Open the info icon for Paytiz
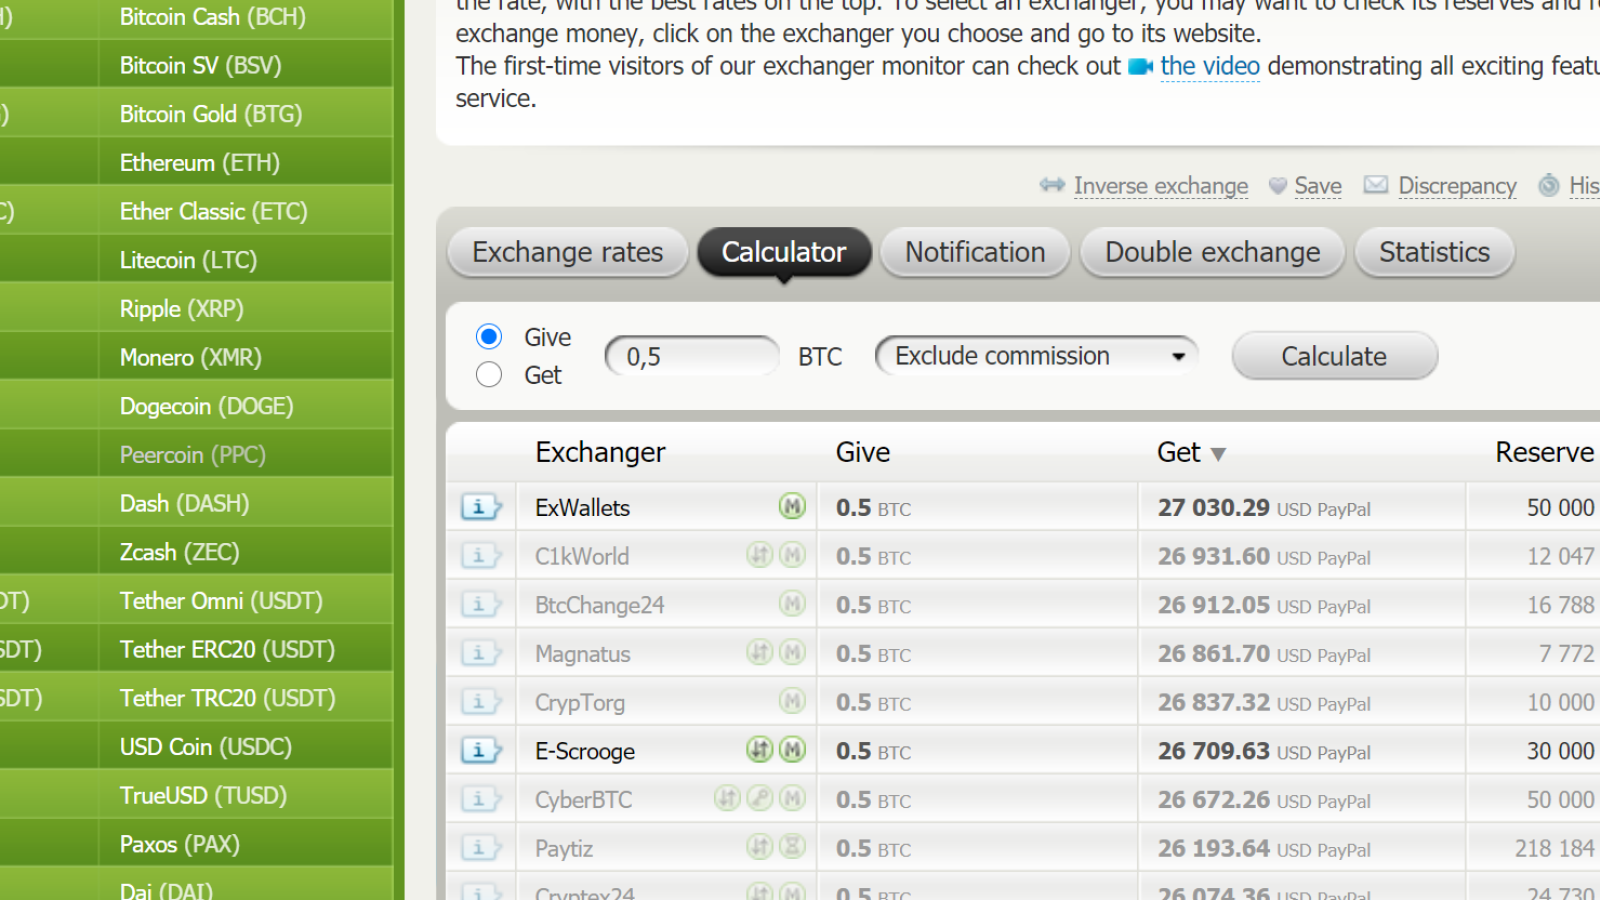 [x=481, y=848]
